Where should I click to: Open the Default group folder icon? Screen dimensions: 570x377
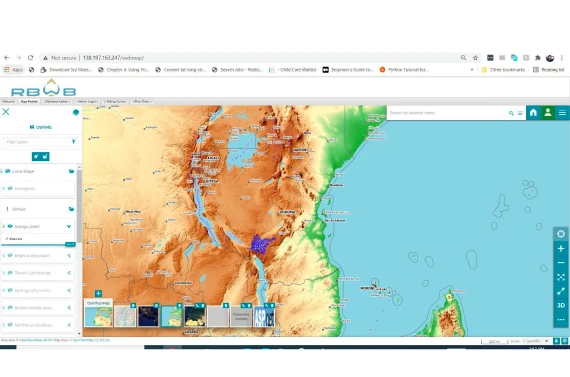[71, 209]
